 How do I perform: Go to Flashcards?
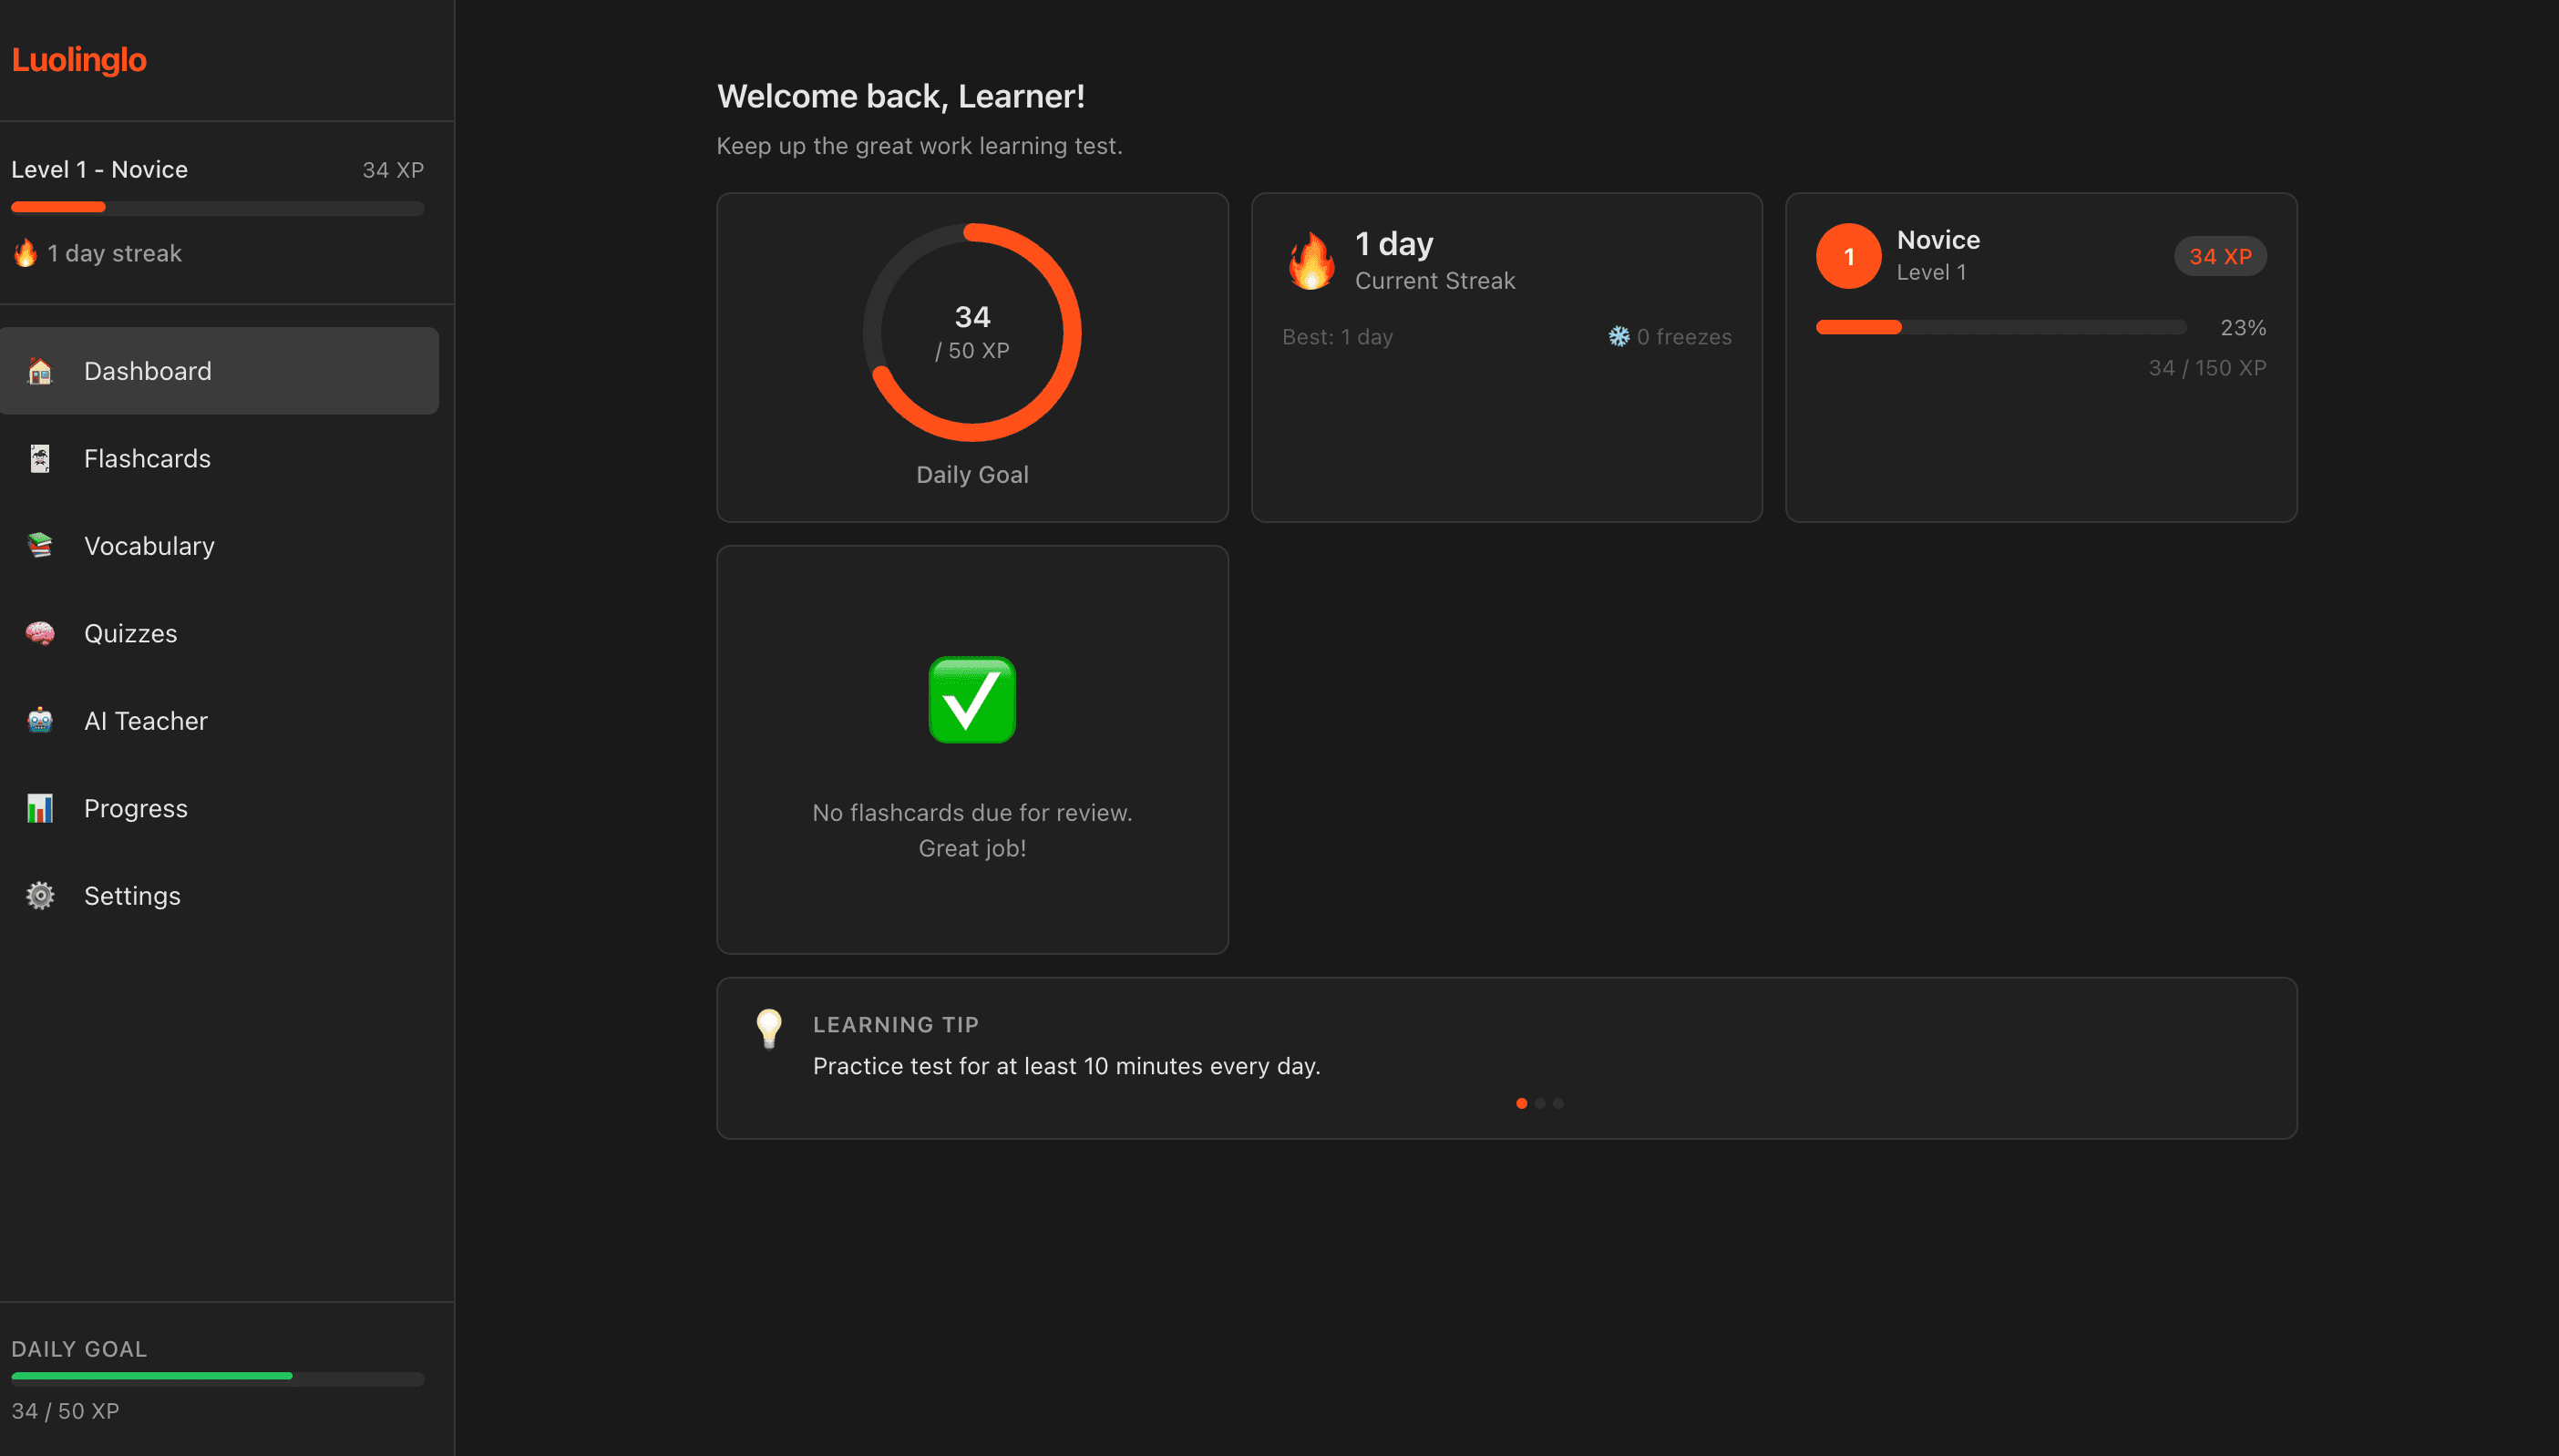[x=219, y=459]
